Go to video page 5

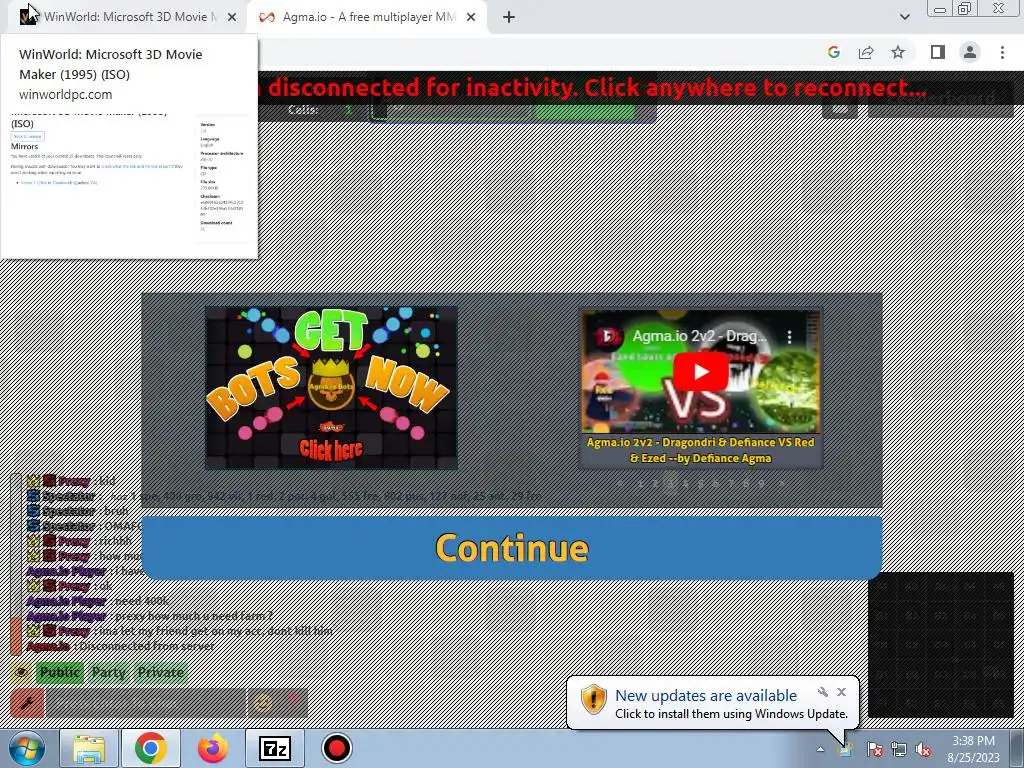701,484
